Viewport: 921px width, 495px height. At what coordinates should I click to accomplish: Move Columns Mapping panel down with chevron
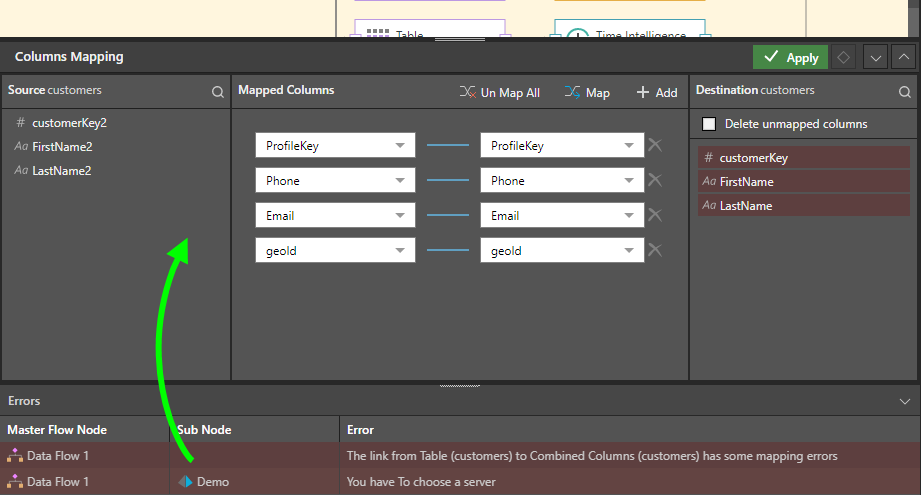coord(876,58)
